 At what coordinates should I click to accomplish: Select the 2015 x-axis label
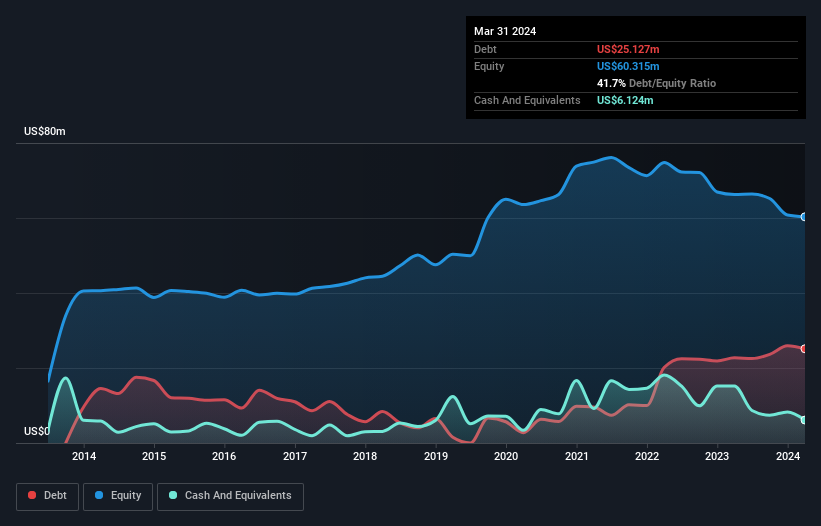(x=154, y=457)
